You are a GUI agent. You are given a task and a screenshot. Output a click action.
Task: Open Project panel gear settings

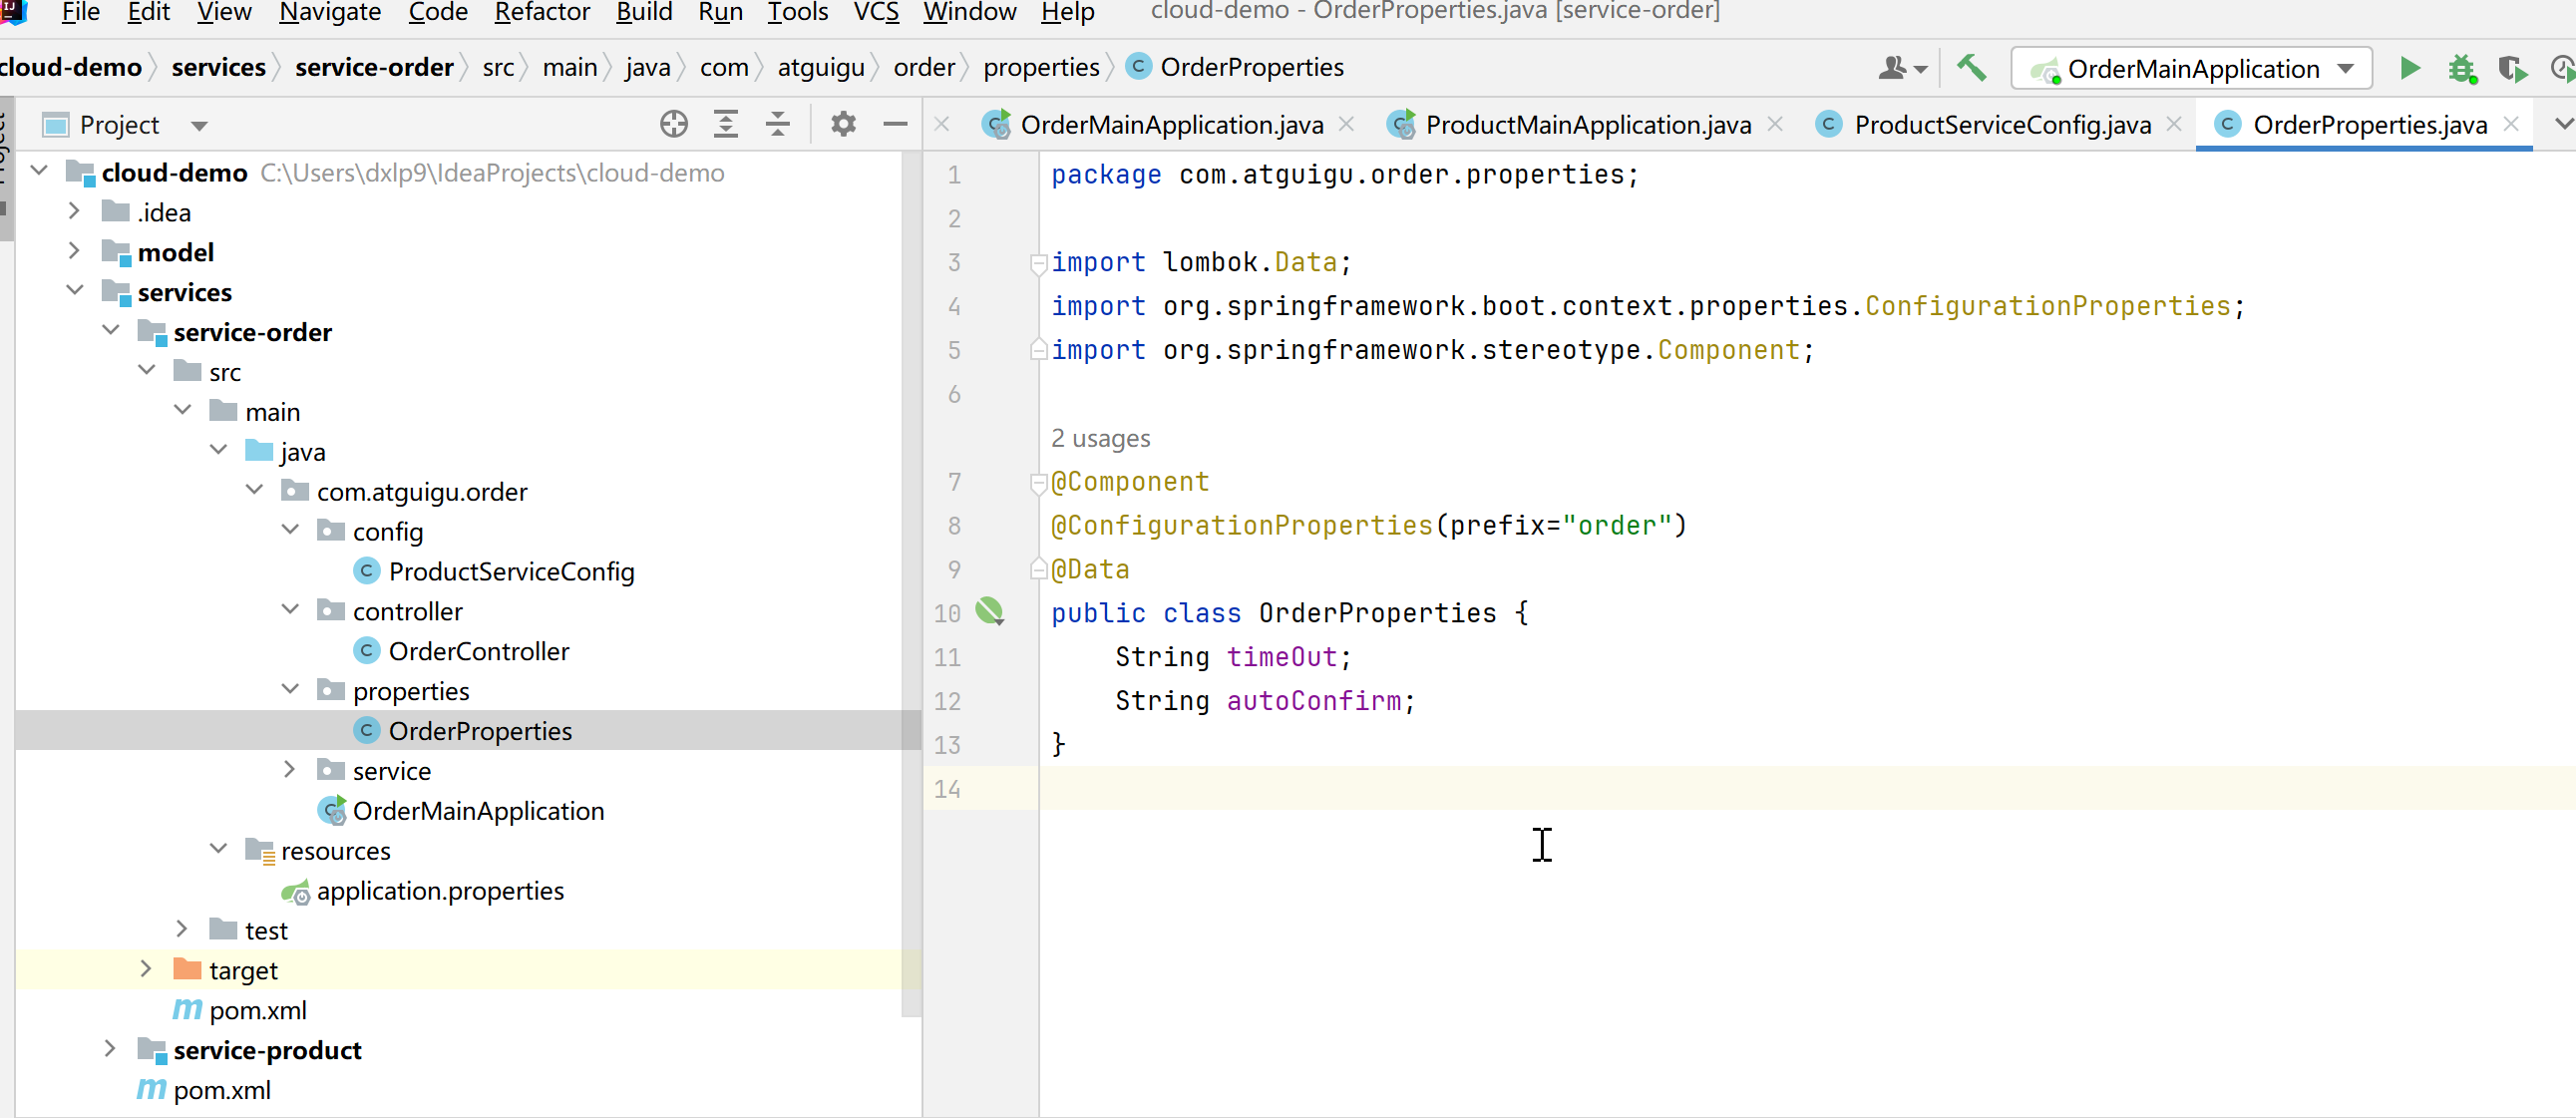click(843, 124)
